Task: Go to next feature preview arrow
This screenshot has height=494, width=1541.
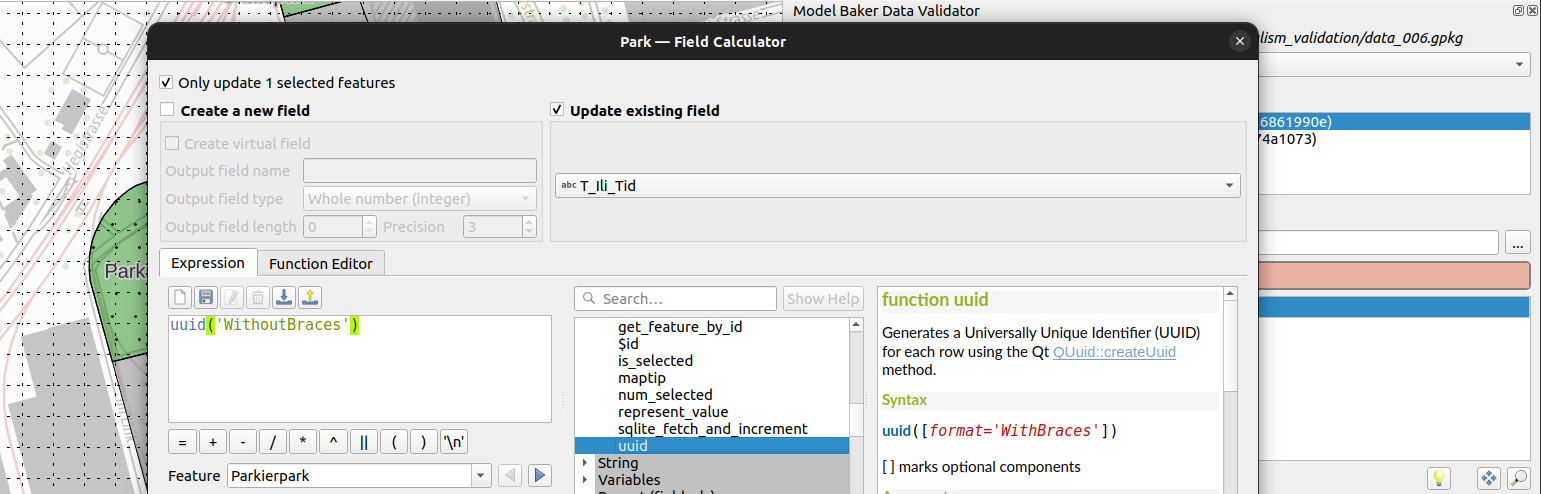Action: 540,476
